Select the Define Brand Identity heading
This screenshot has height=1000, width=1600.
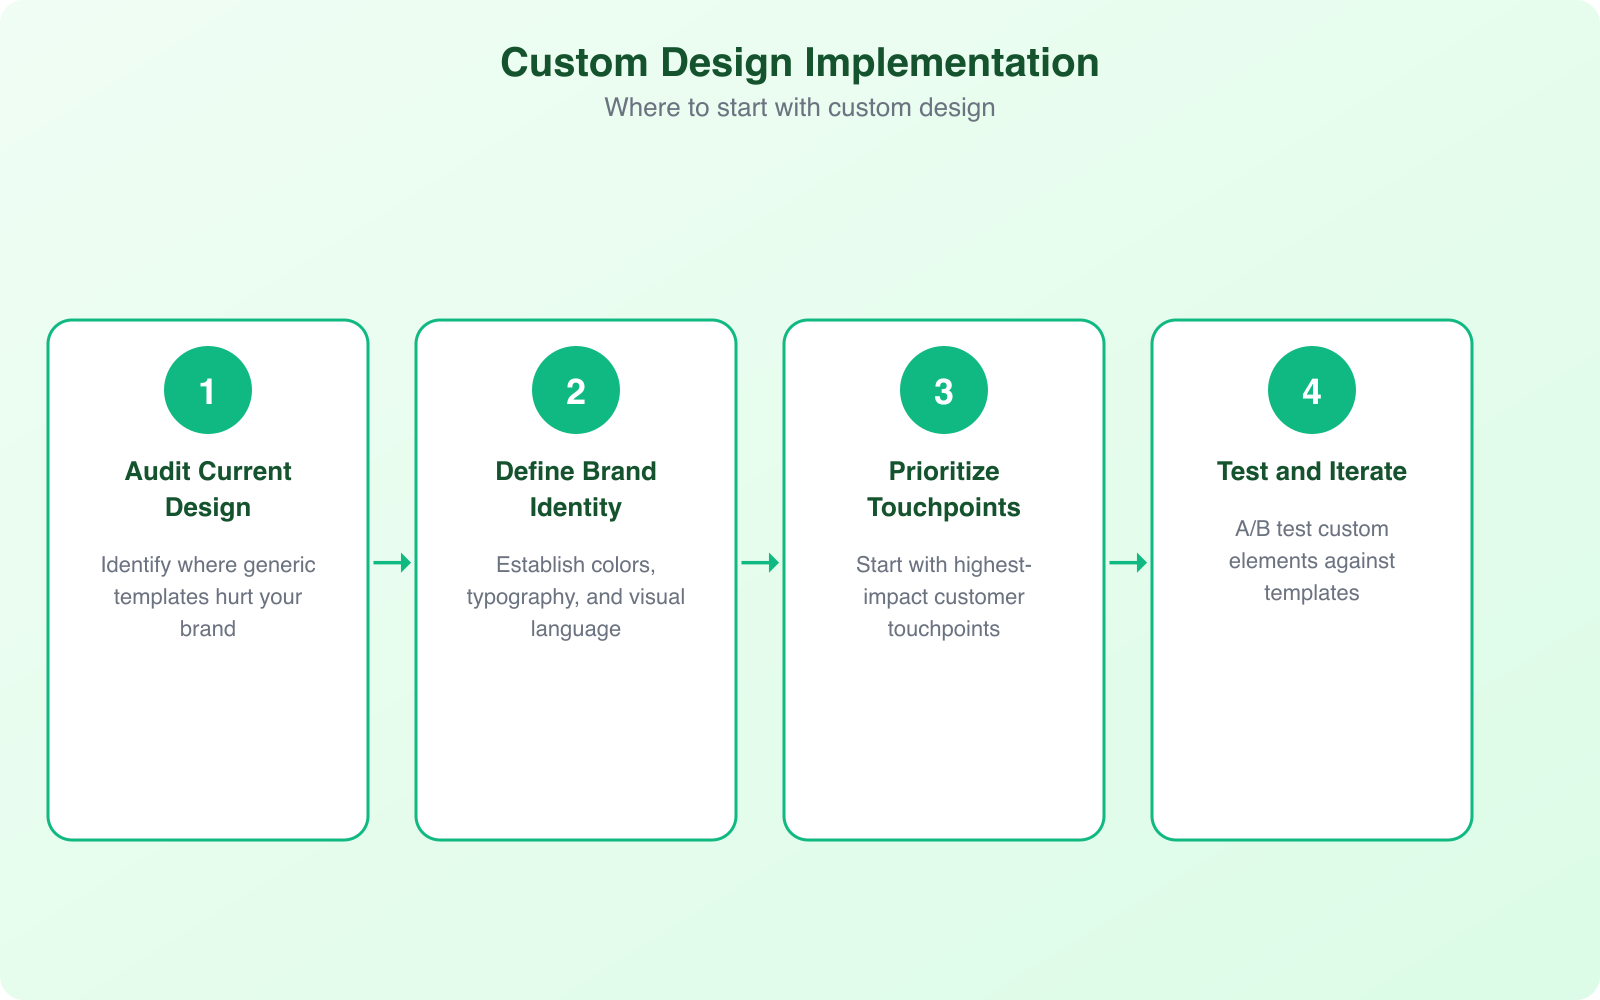point(575,489)
